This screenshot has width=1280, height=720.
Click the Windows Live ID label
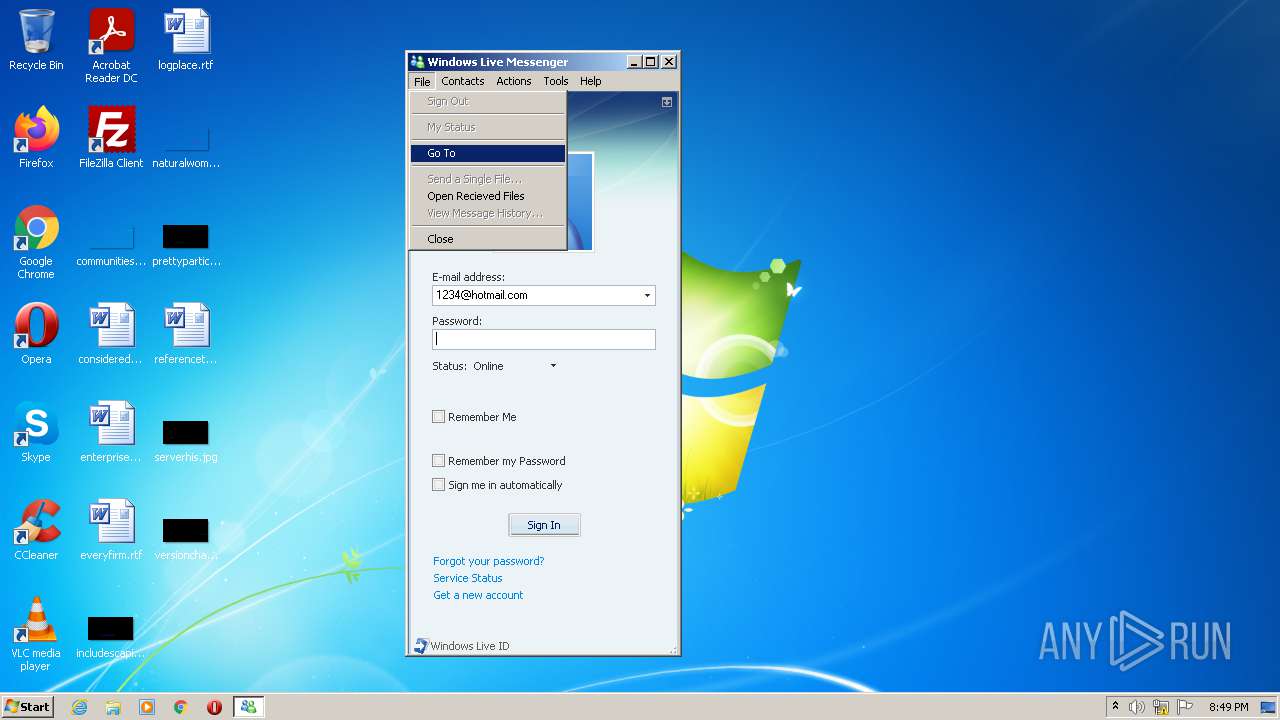(470, 646)
